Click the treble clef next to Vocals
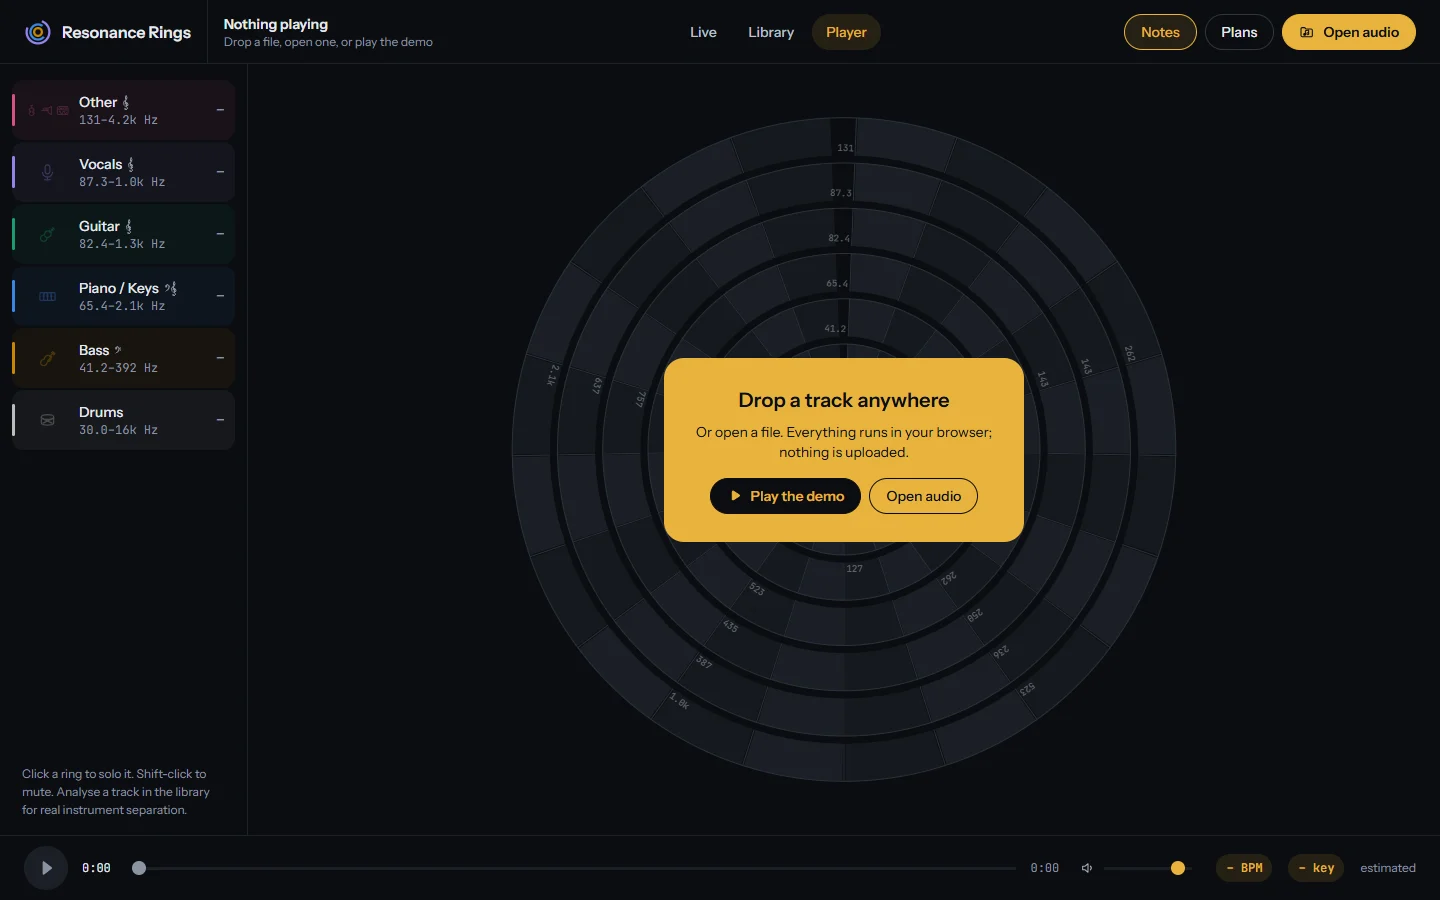Viewport: 1440px width, 900px height. (131, 164)
